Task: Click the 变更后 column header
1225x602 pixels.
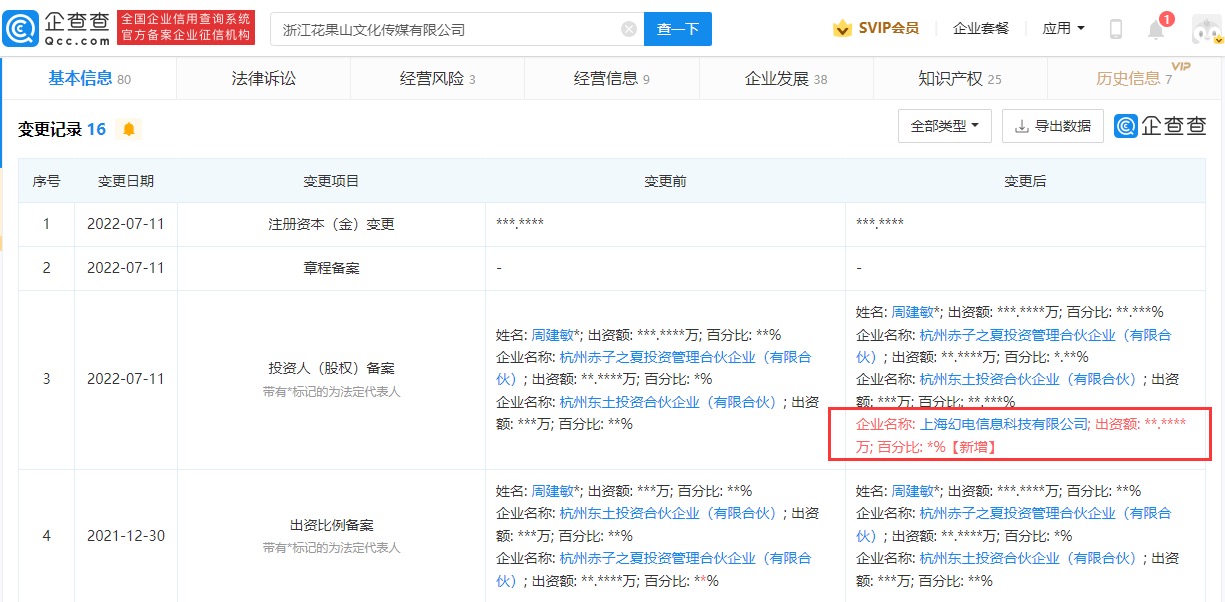Action: (1025, 181)
